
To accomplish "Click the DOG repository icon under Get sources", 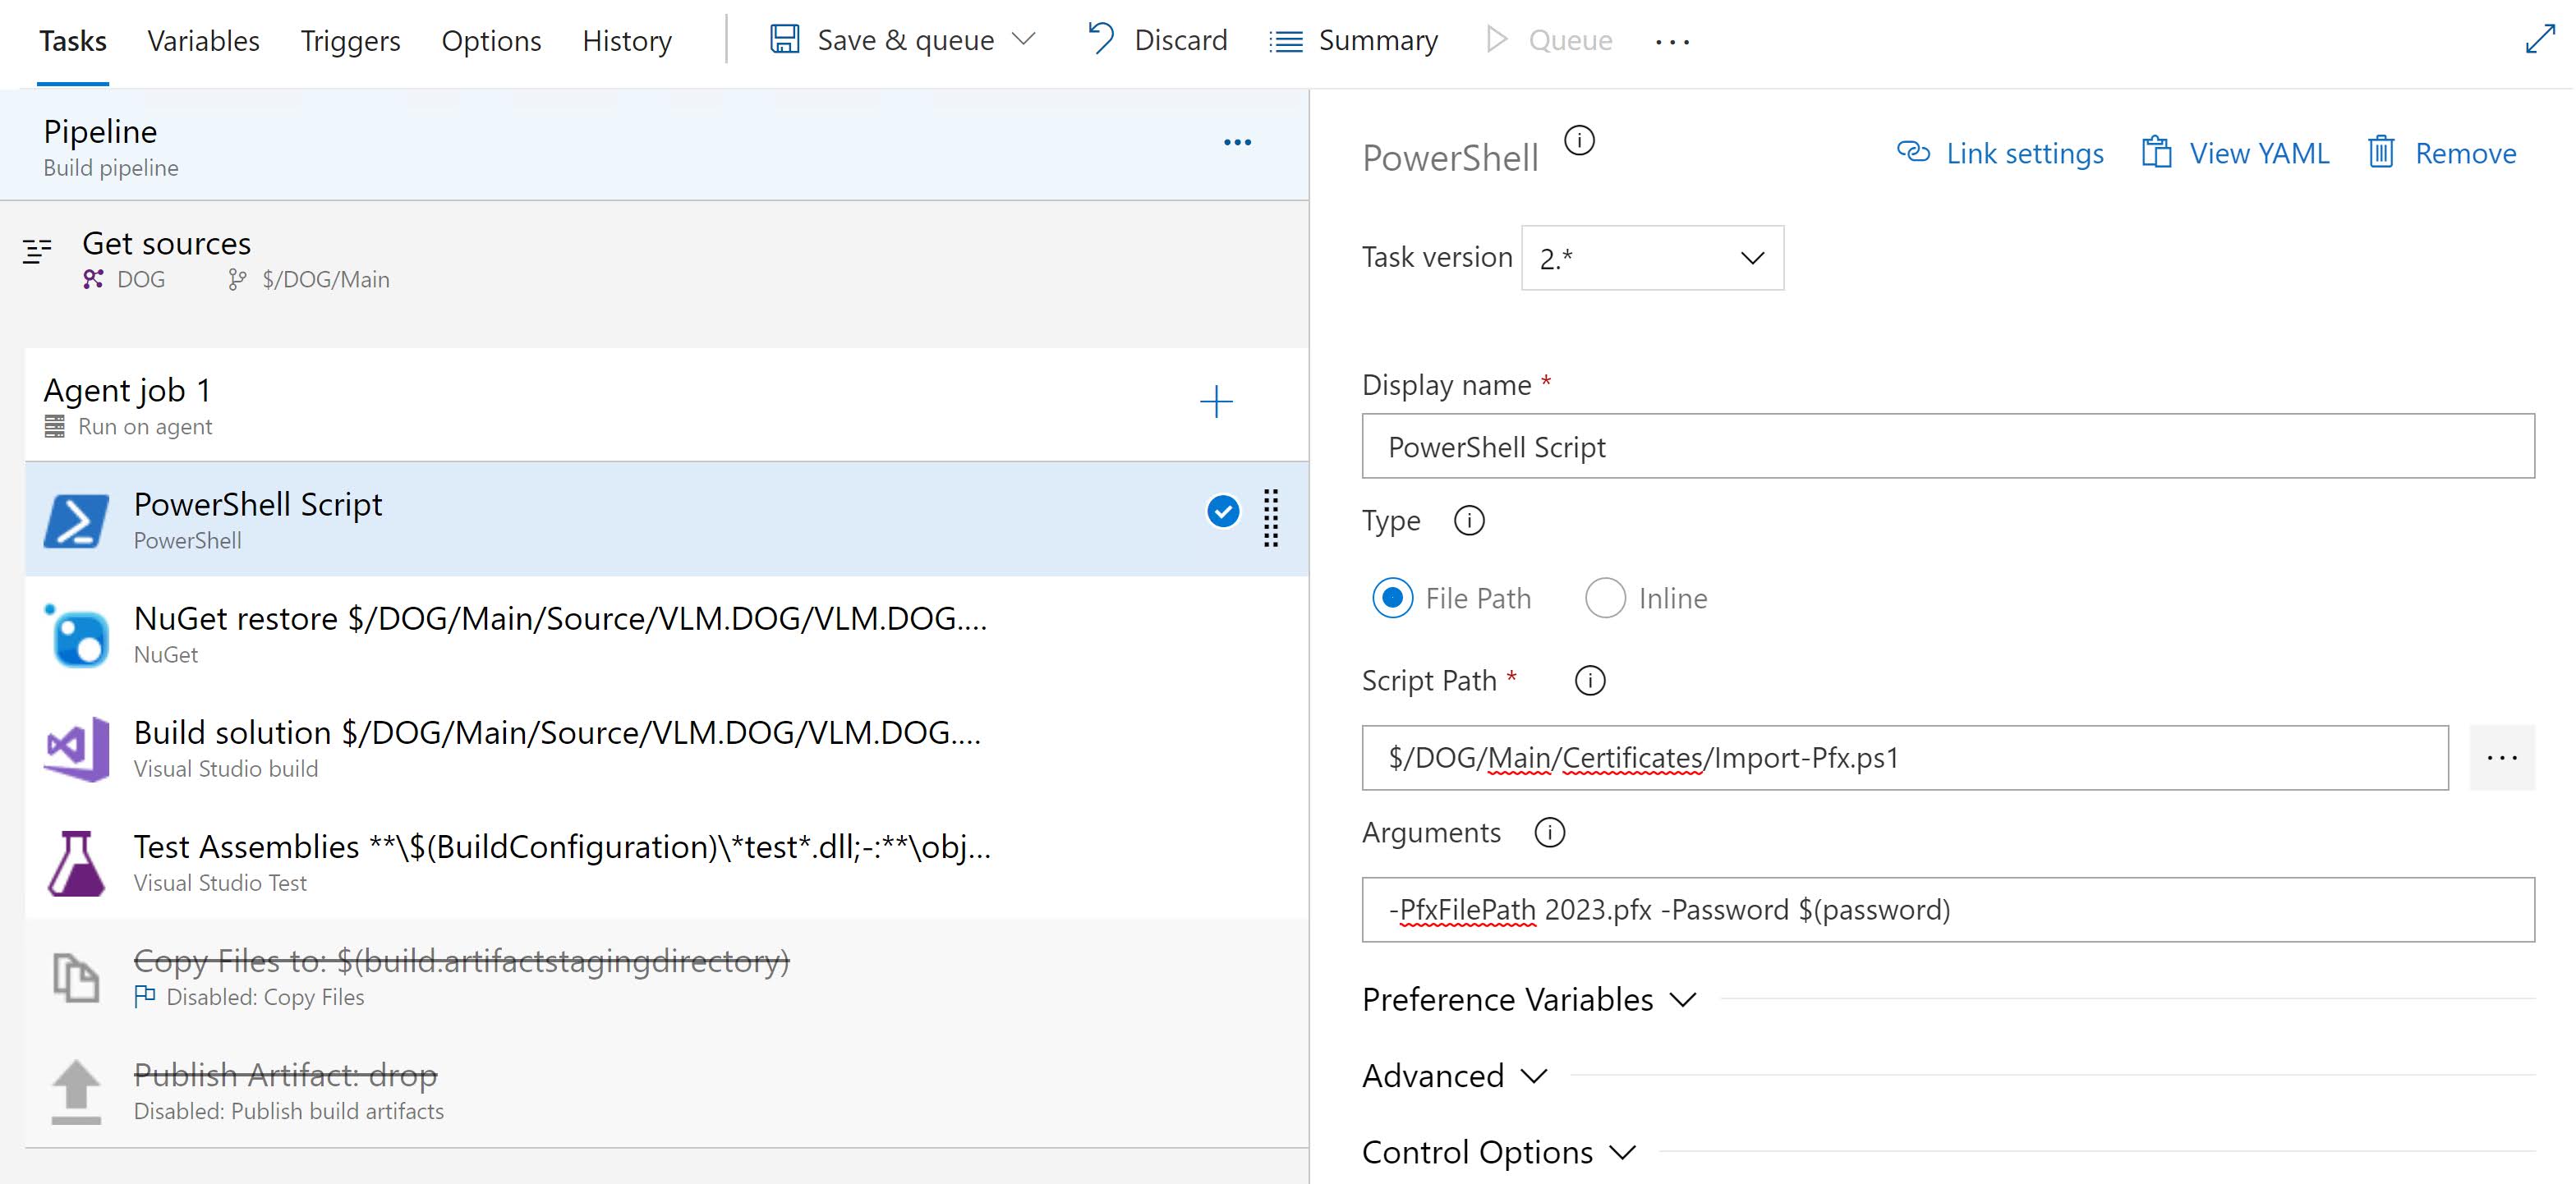I will tap(93, 279).
